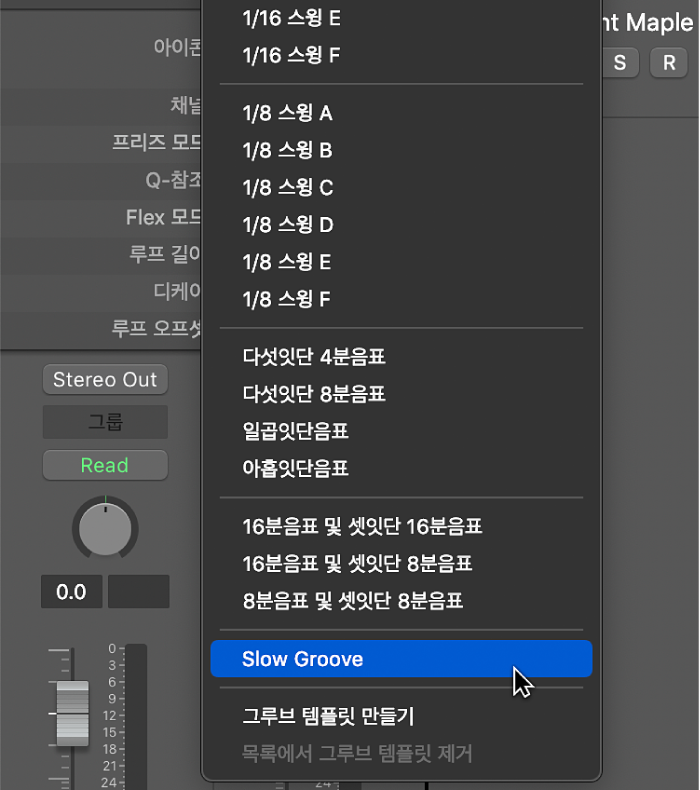
Task: Click the 루프 오프셋 inspector row
Action: click(x=101, y=328)
